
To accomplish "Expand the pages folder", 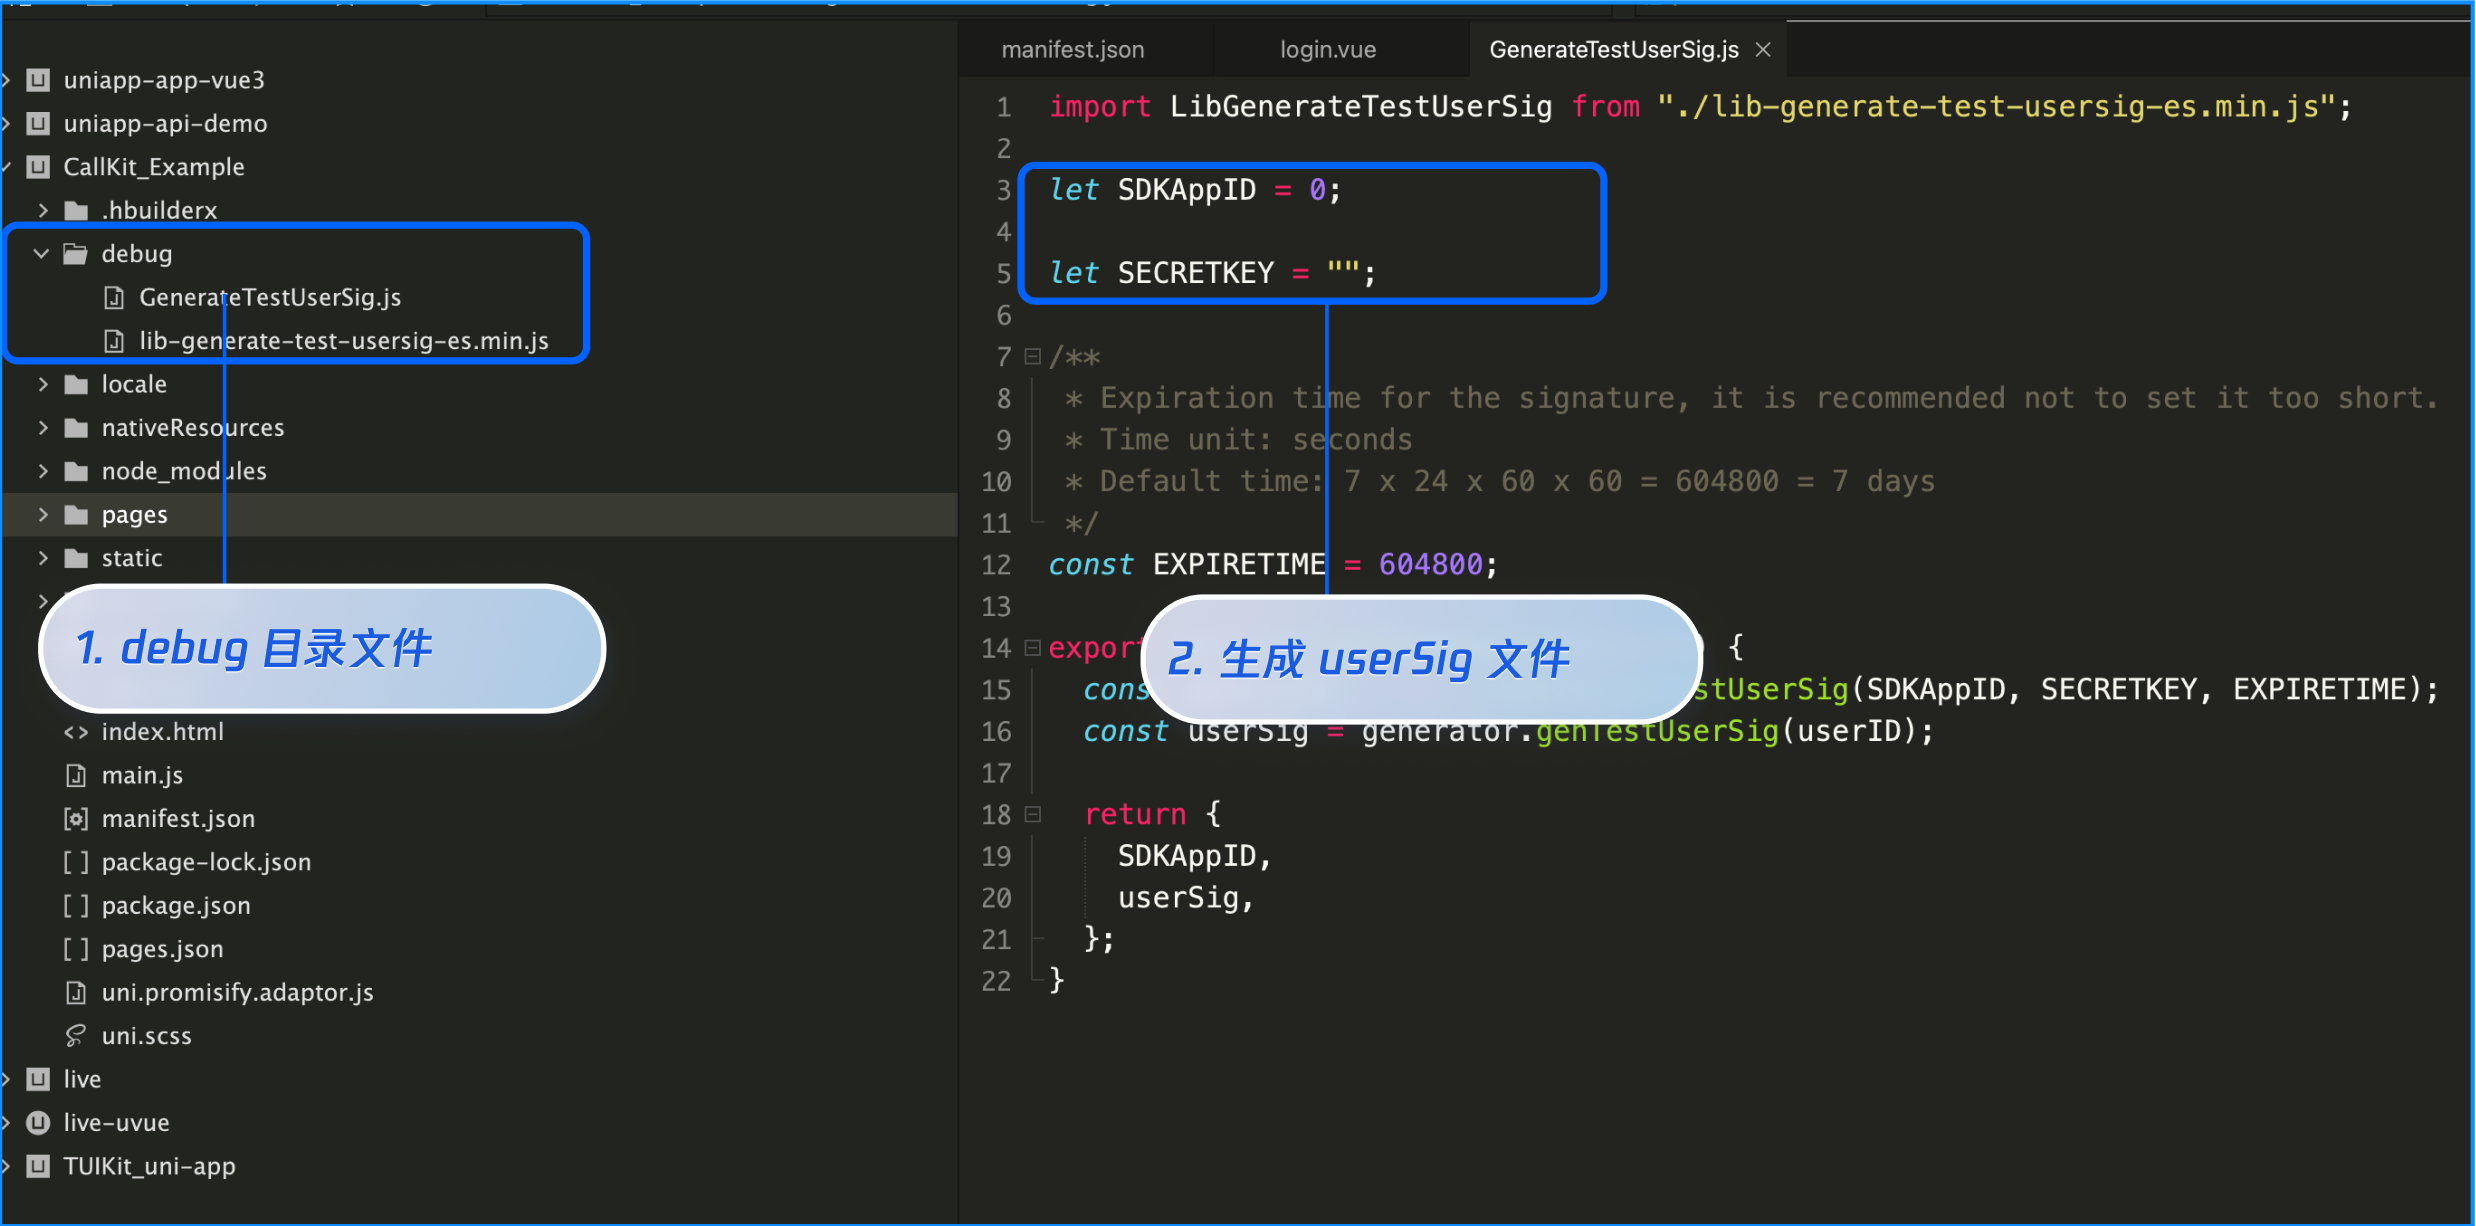I will pyautogui.click(x=43, y=515).
